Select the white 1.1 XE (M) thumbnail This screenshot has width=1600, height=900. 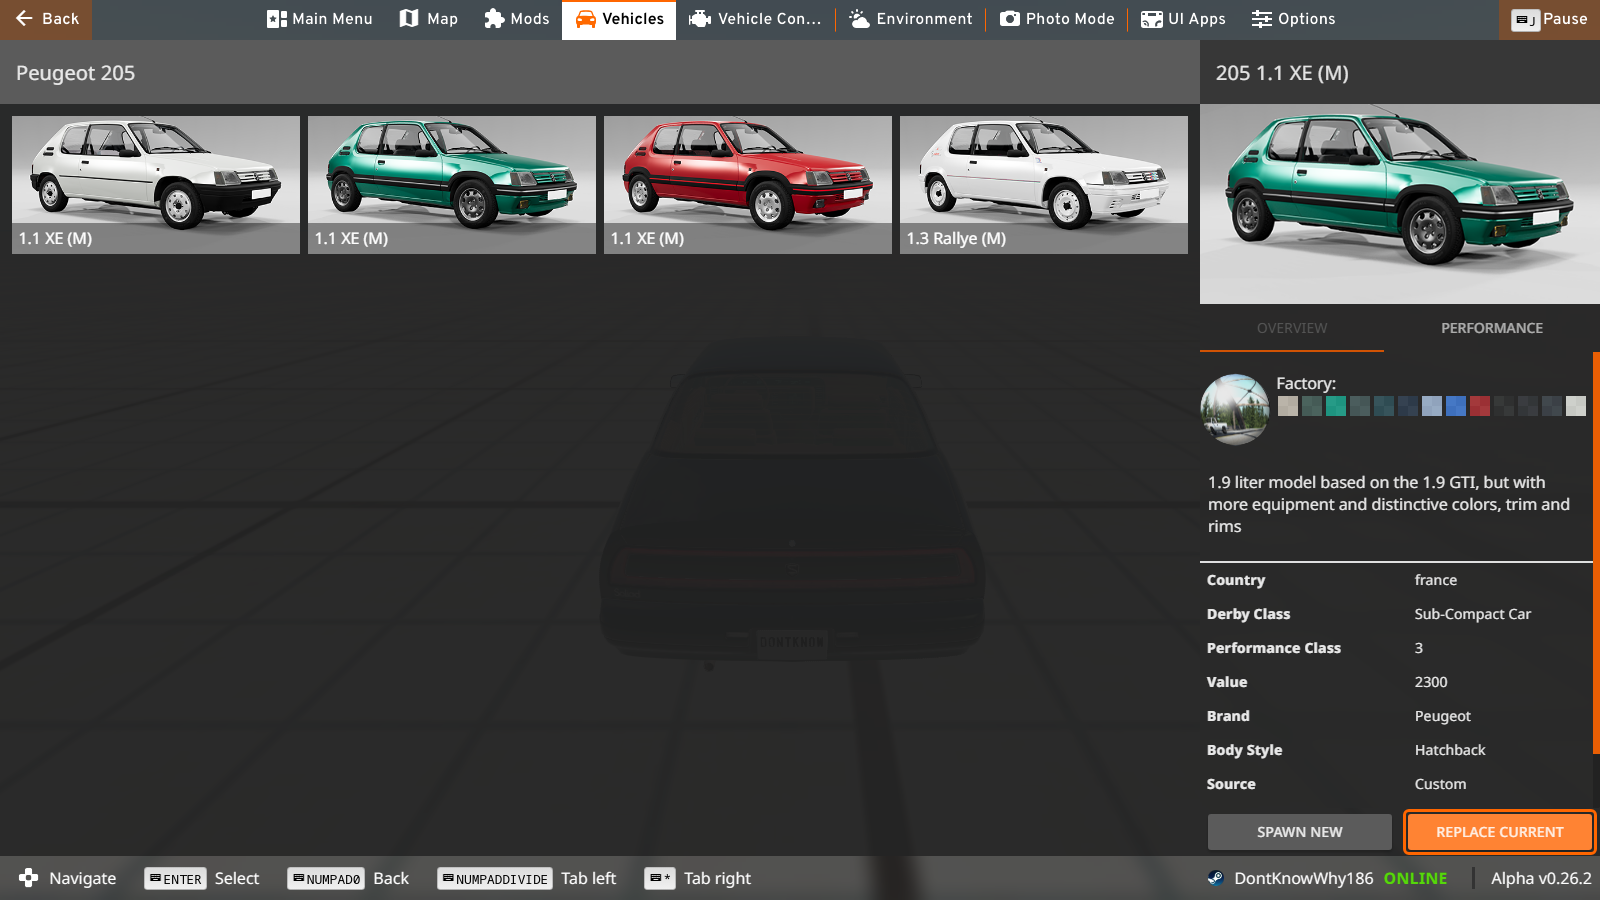156,185
